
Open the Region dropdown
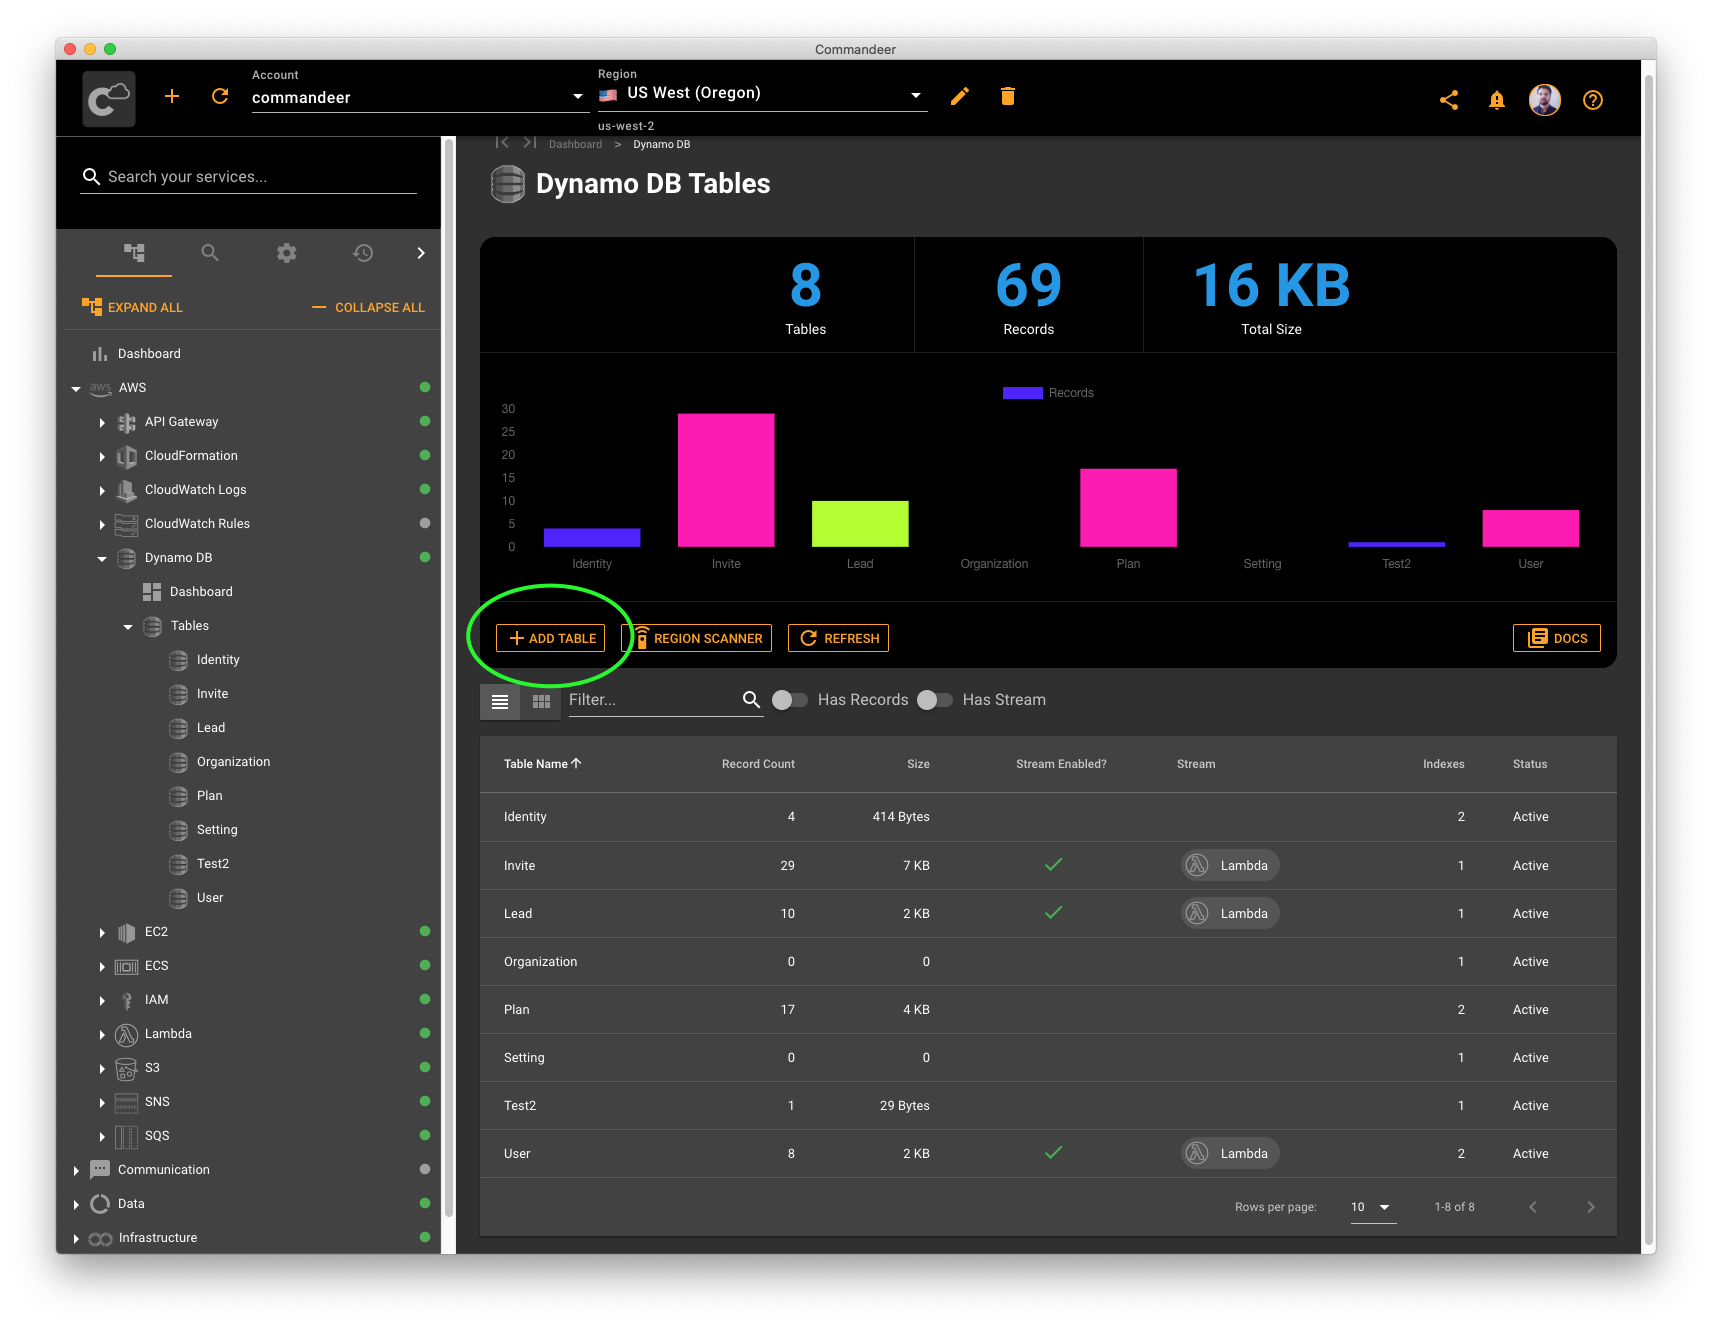762,94
